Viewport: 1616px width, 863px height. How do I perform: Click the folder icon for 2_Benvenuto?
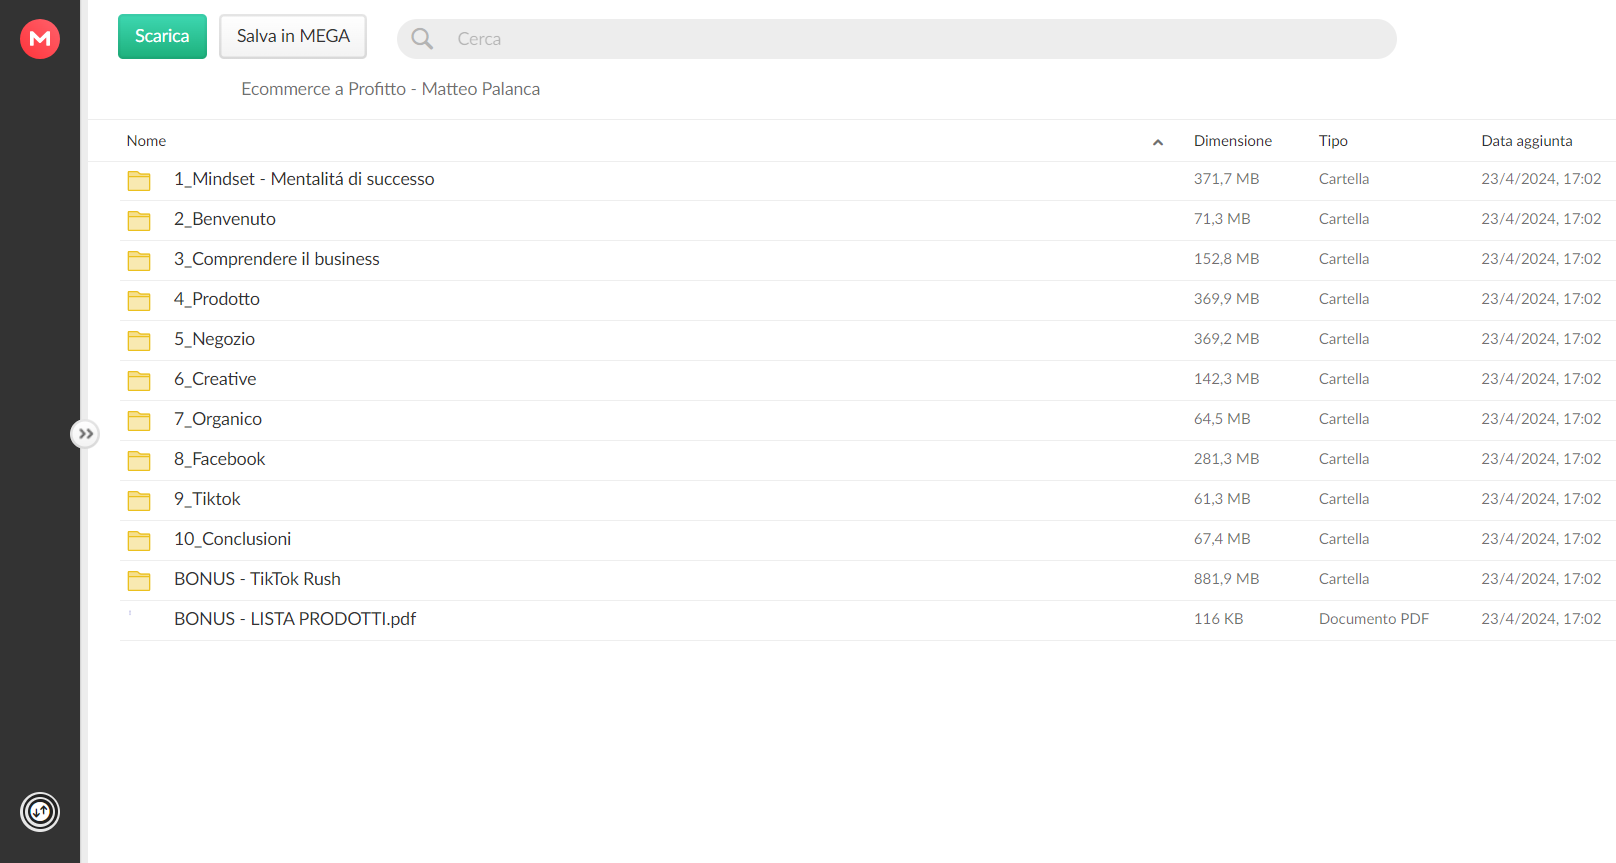point(139,220)
